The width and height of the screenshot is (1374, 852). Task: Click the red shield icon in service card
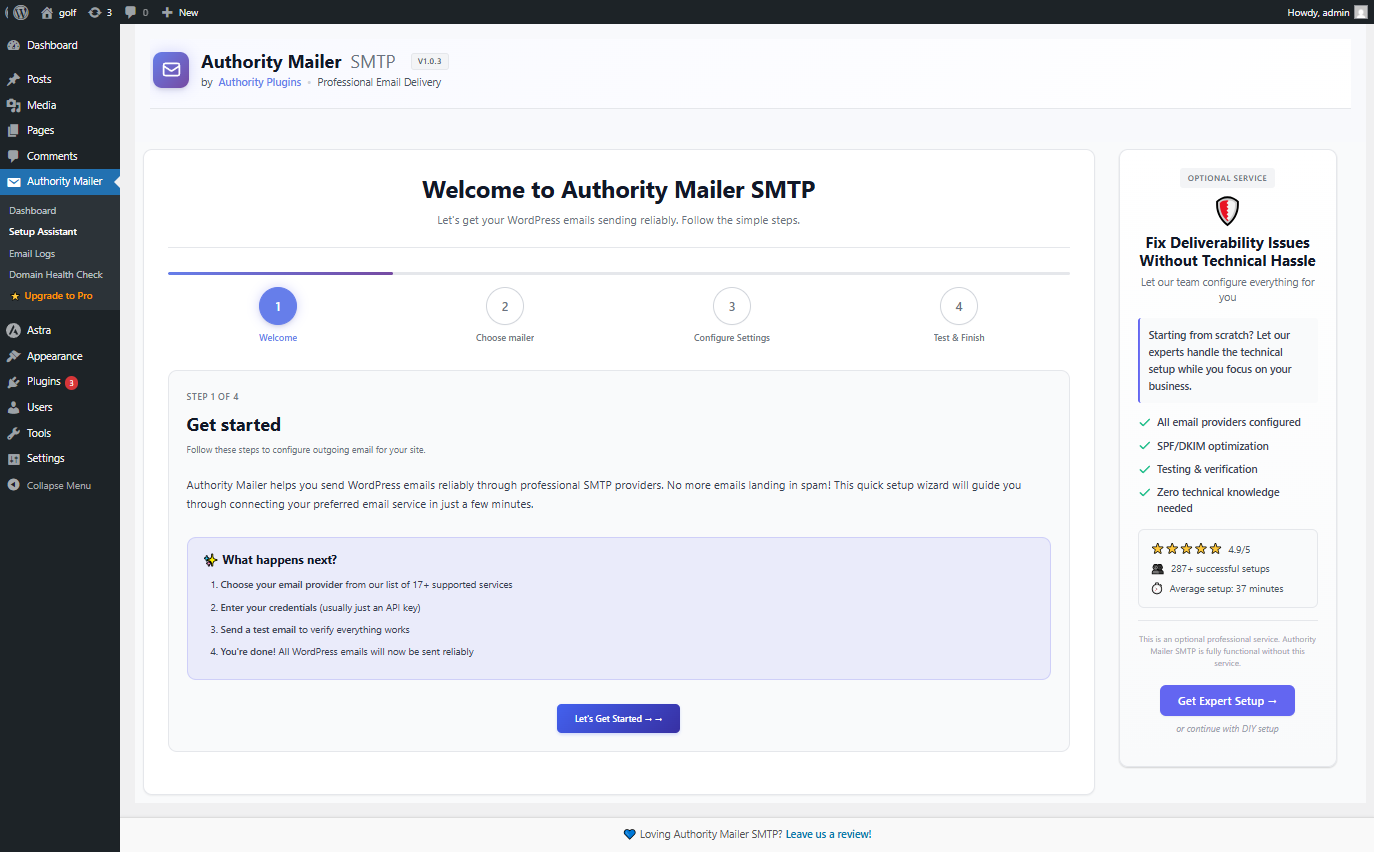[x=1227, y=210]
